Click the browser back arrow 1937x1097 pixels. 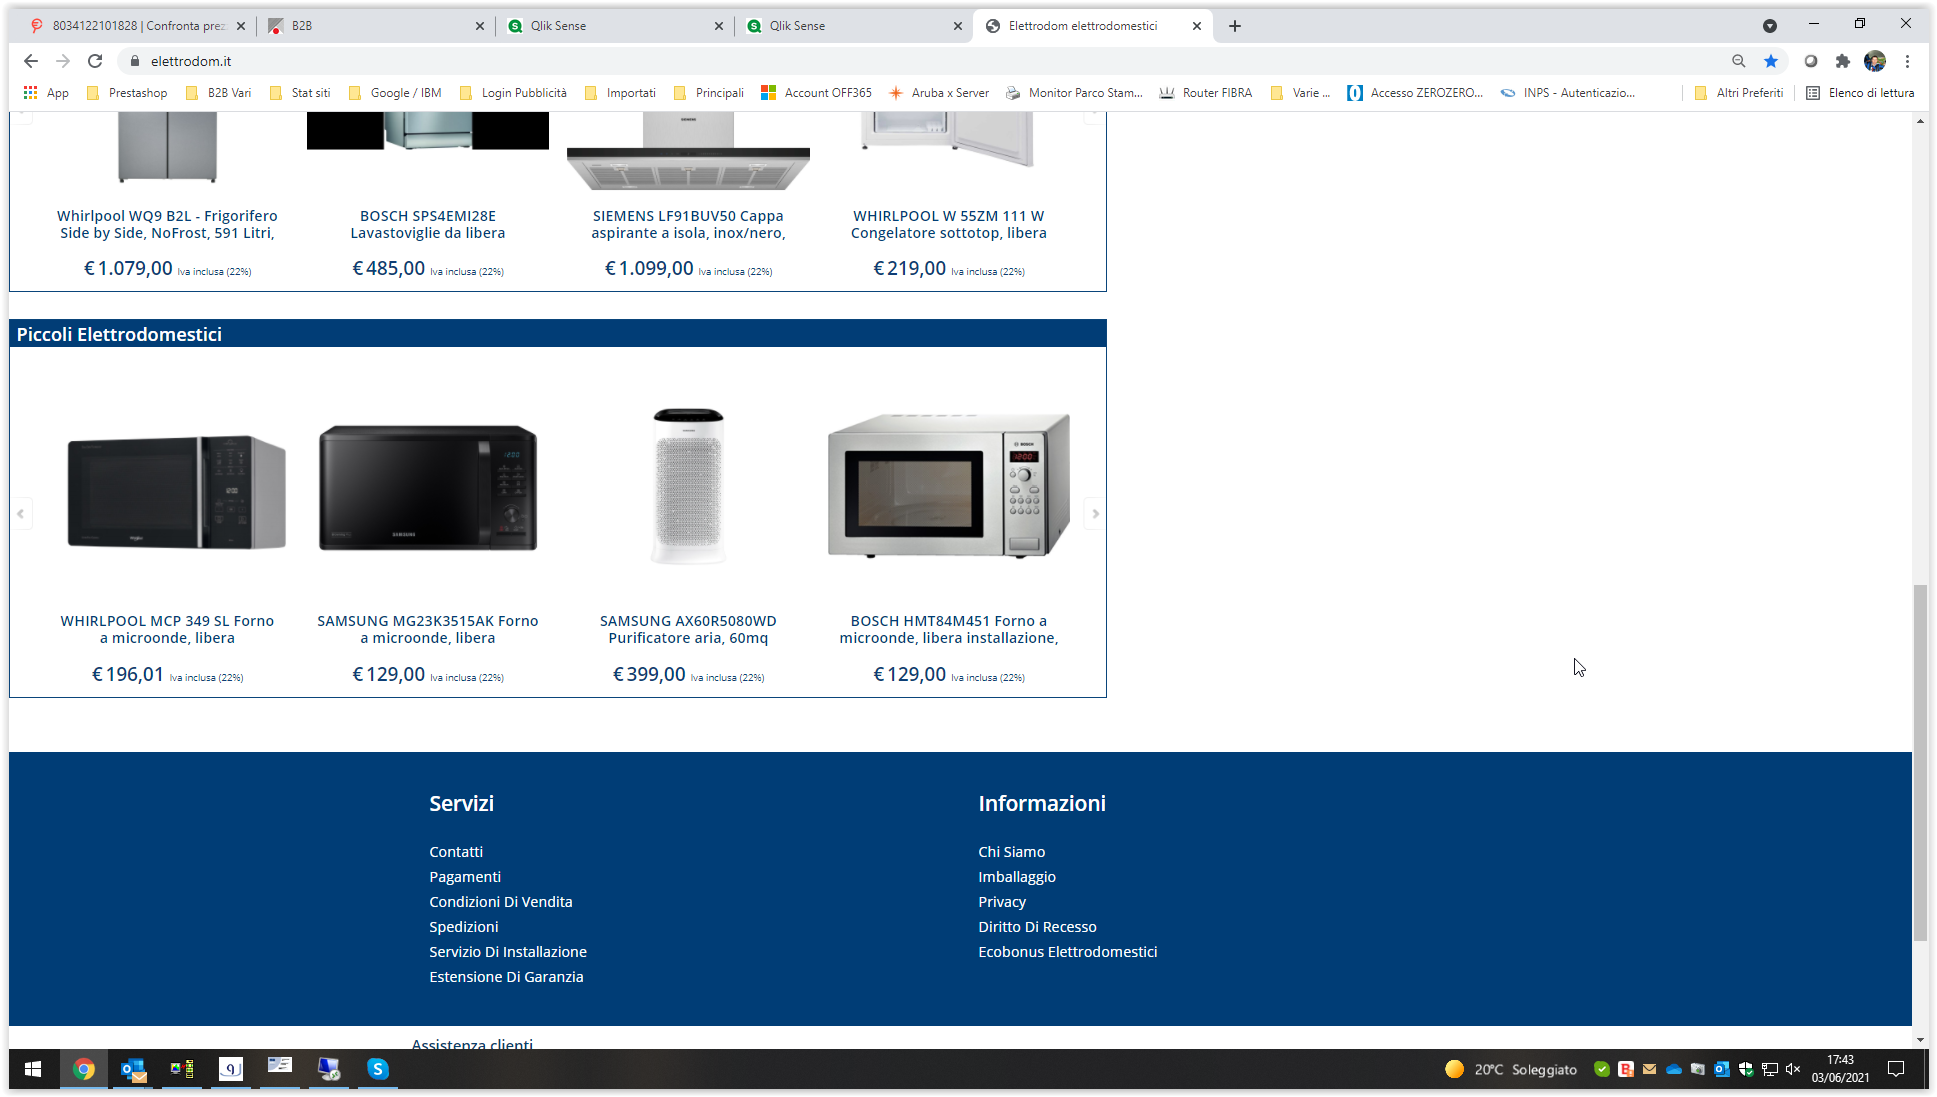pos(31,61)
